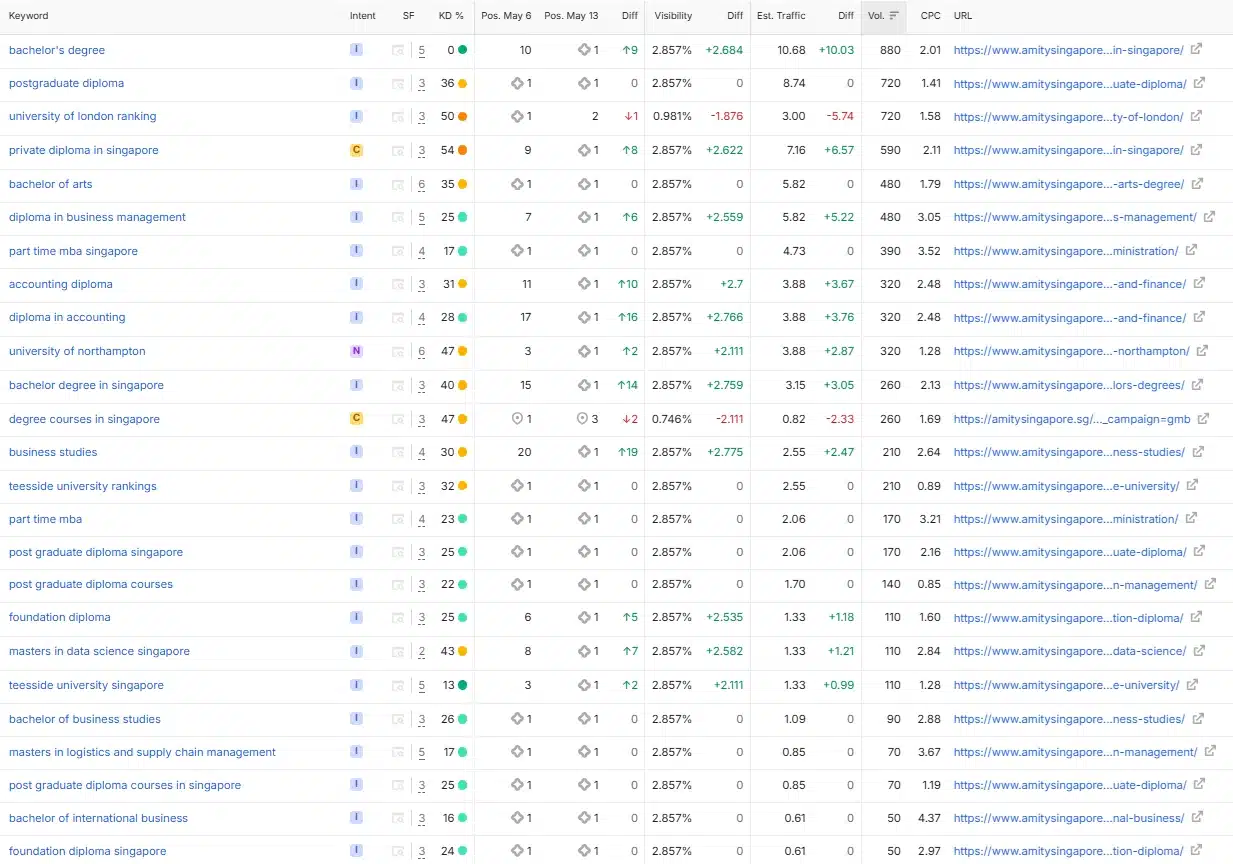Click SERP features count 6 for bachelor of arts
Screen dimensions: 1233x864
pos(422,184)
